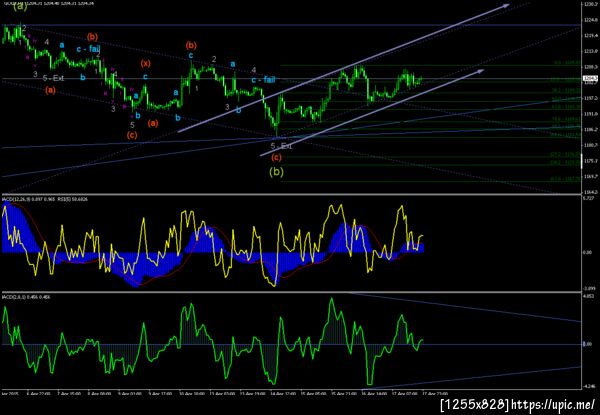600x415 pixels.
Task: Select the leftmost blue 'c - fail' label
Action: (88, 49)
